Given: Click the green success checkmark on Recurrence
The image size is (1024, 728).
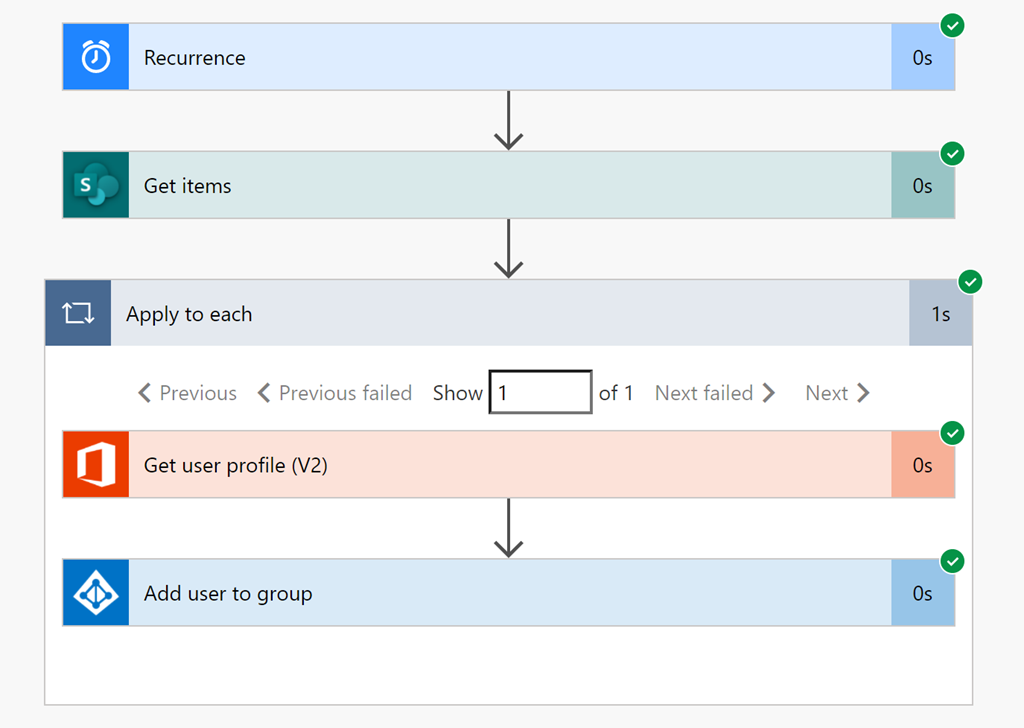Looking at the screenshot, I should (x=953, y=26).
